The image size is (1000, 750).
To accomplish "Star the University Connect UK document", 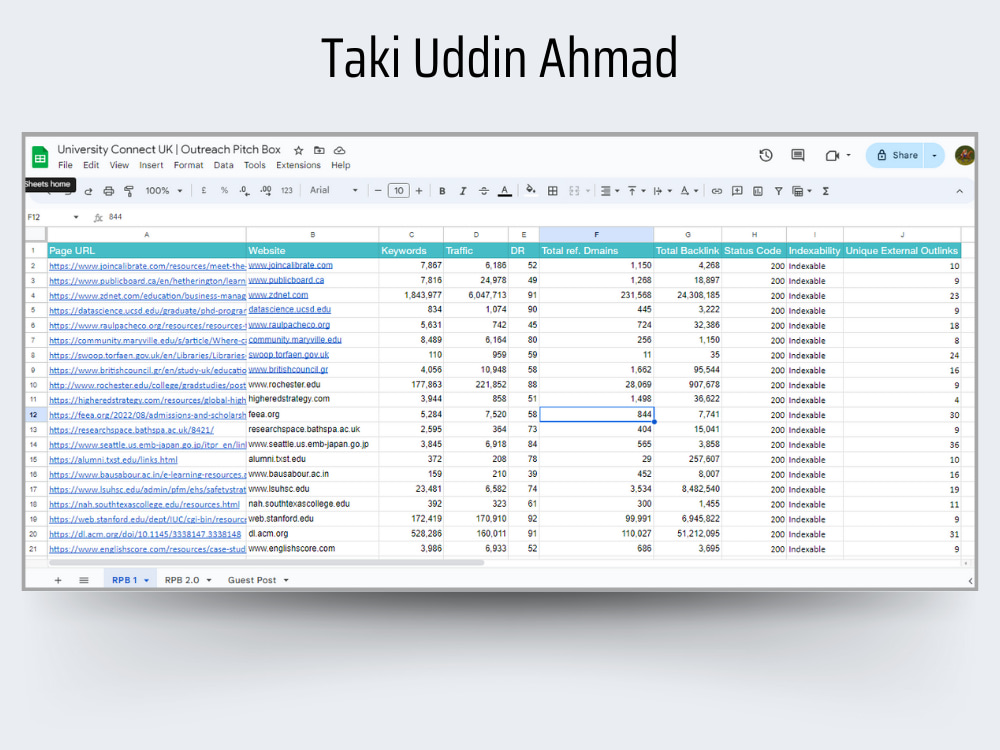I will pos(298,151).
